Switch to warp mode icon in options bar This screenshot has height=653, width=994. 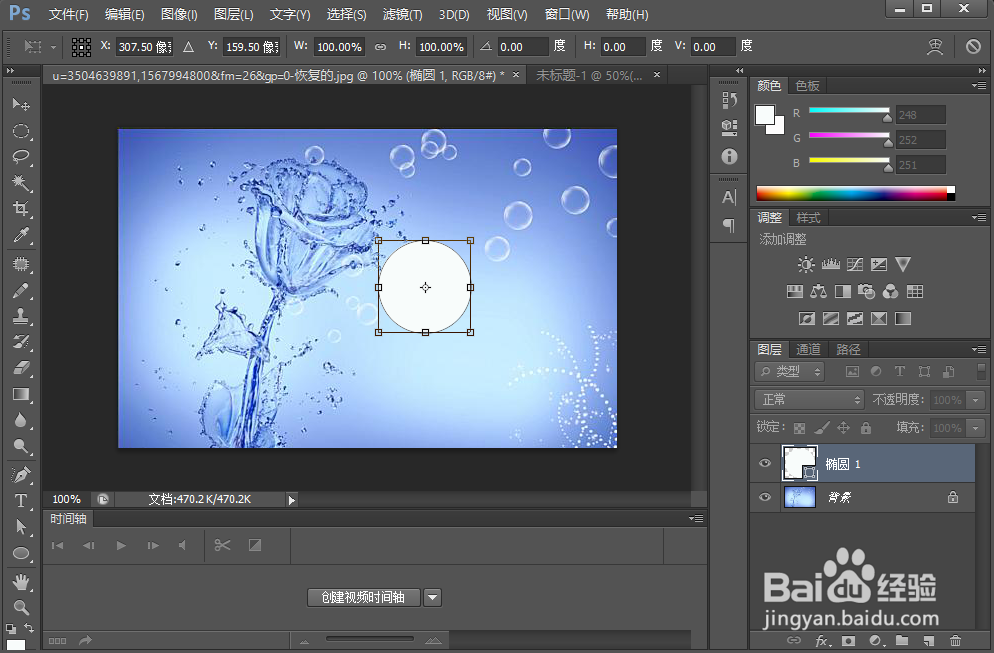935,46
